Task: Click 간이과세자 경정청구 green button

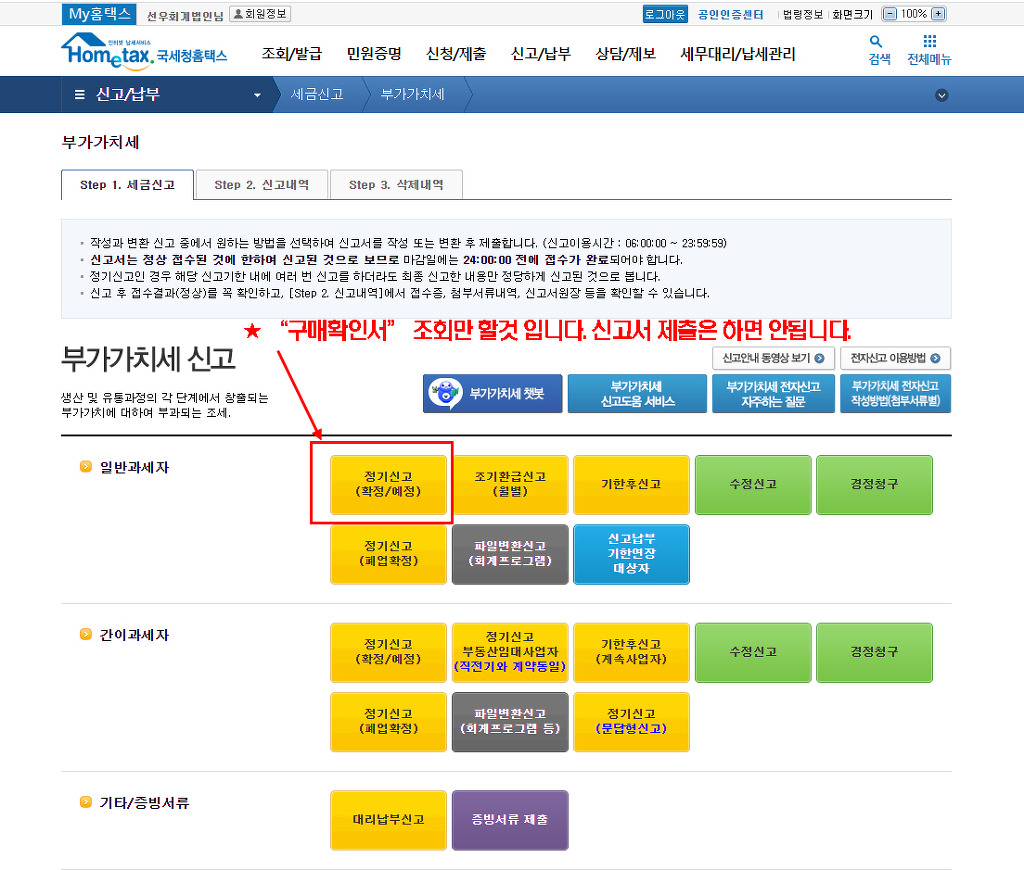Action: pos(874,652)
